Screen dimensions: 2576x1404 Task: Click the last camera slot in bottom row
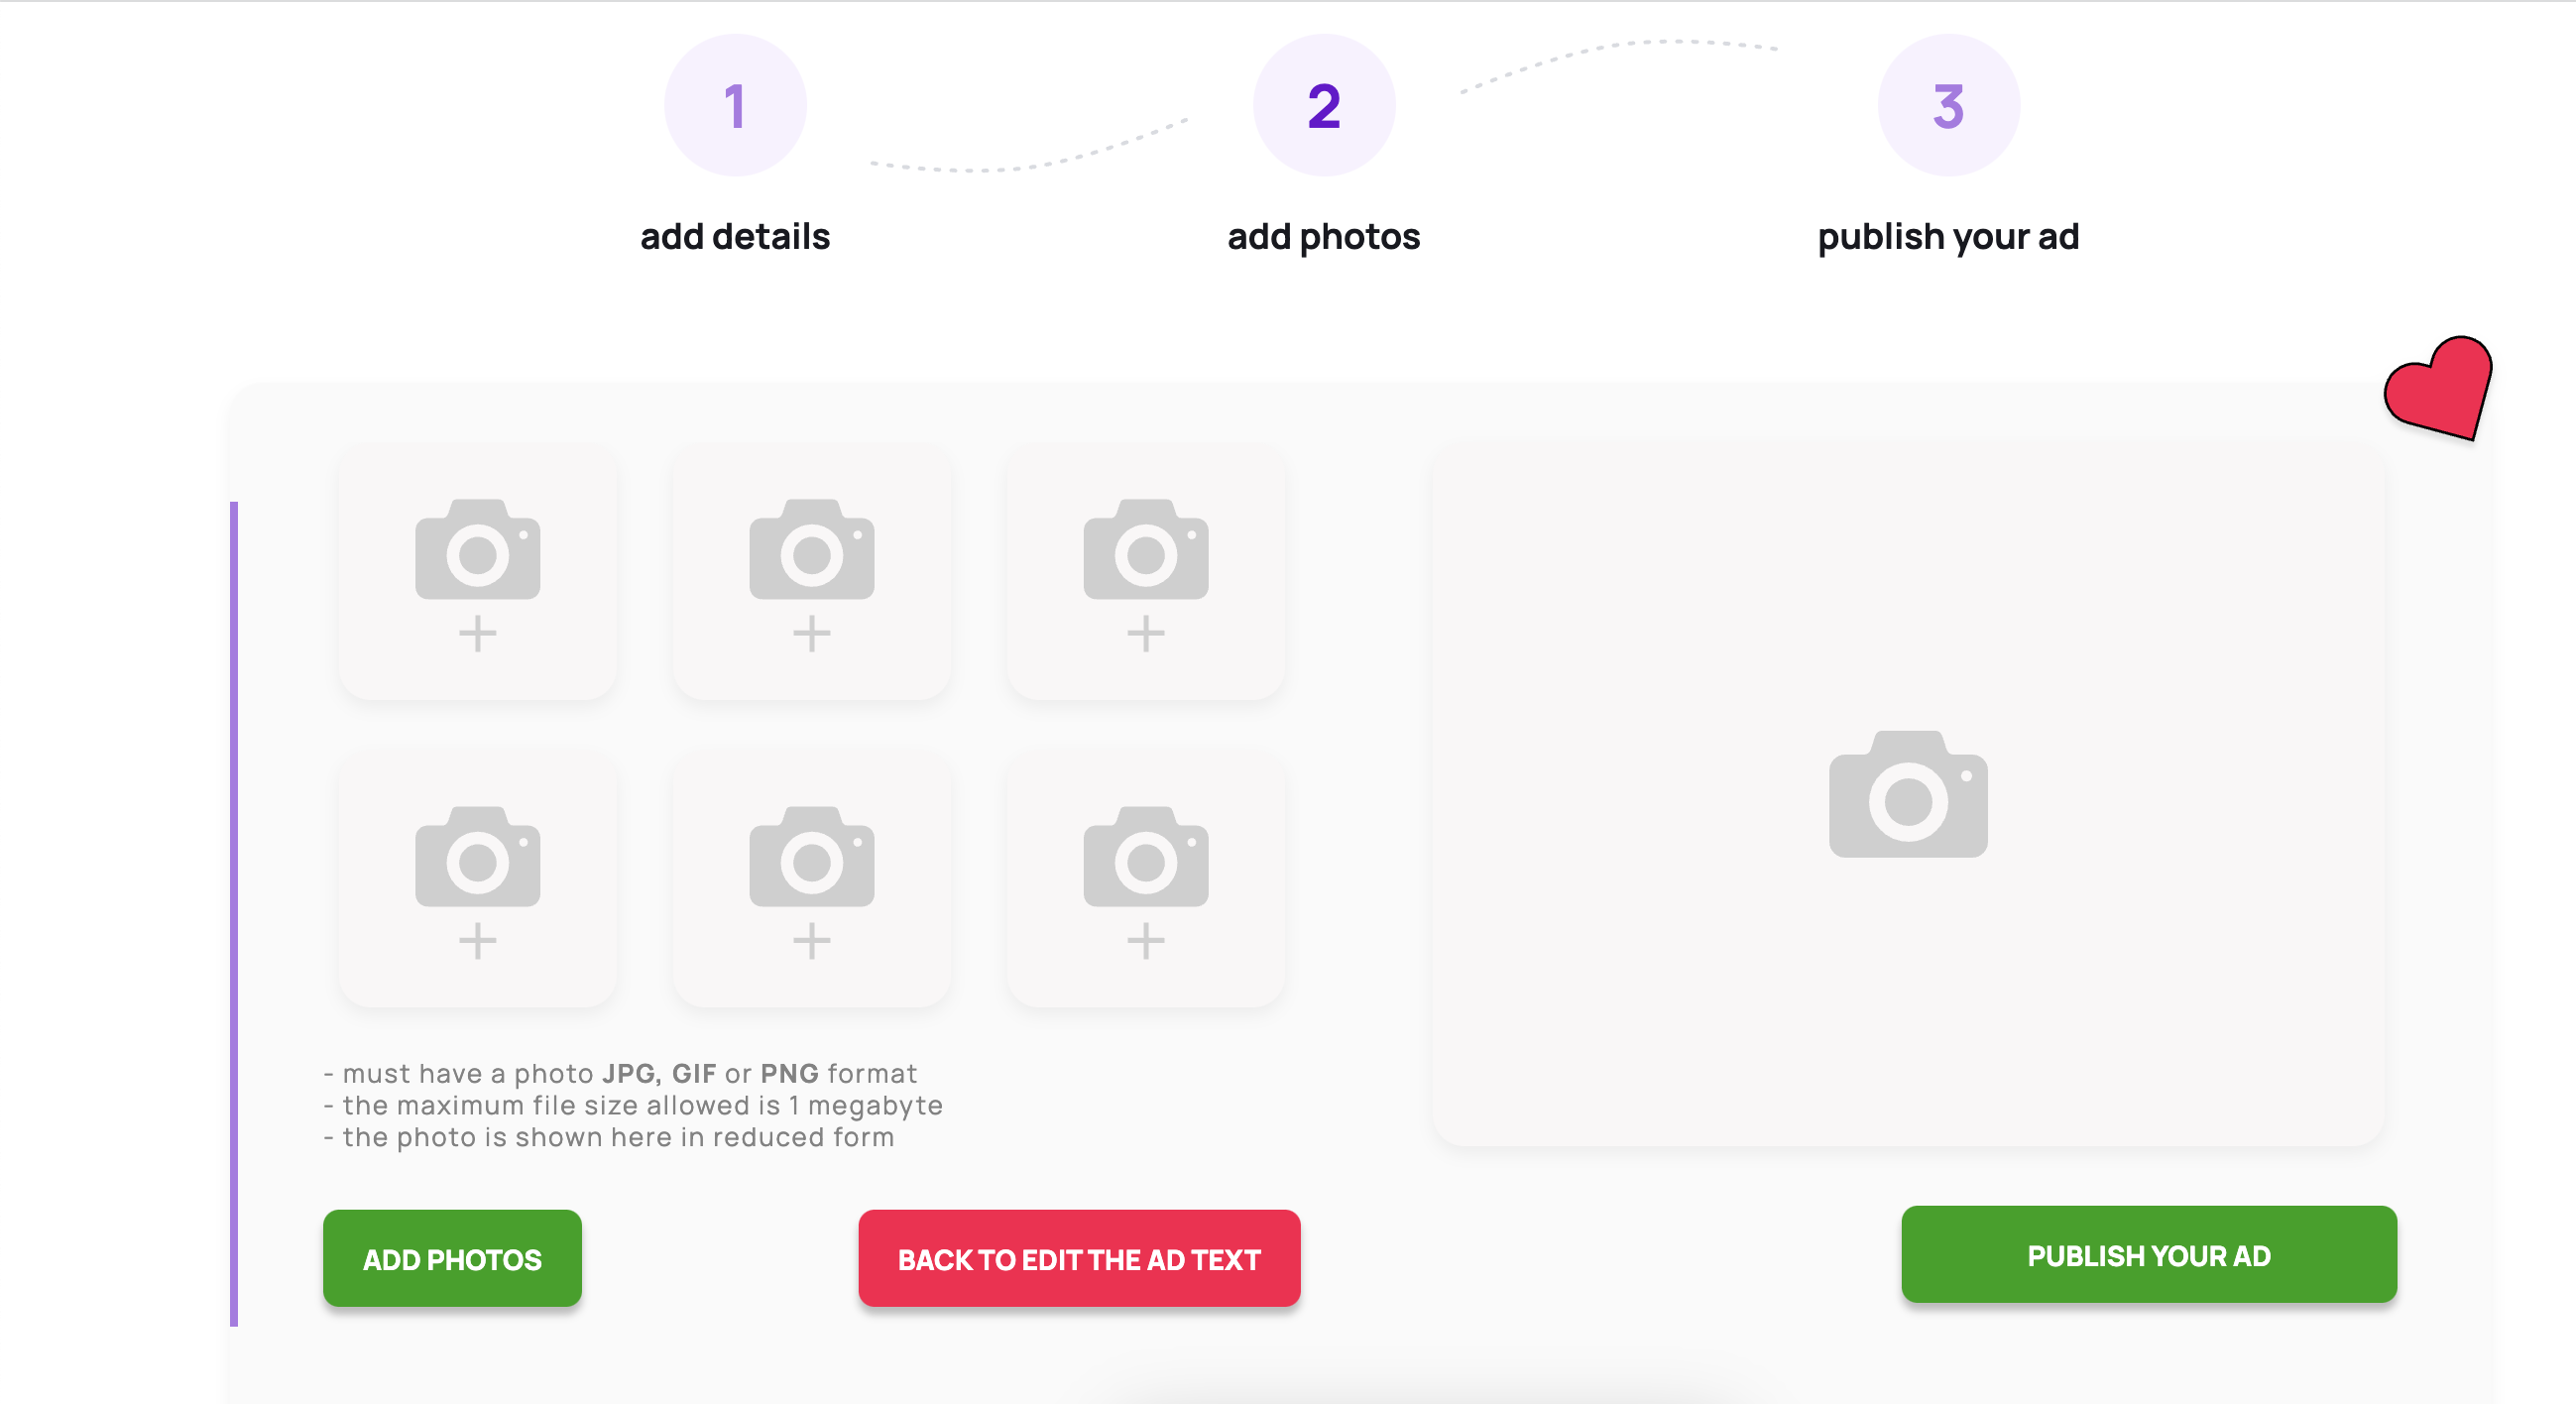(x=1145, y=879)
